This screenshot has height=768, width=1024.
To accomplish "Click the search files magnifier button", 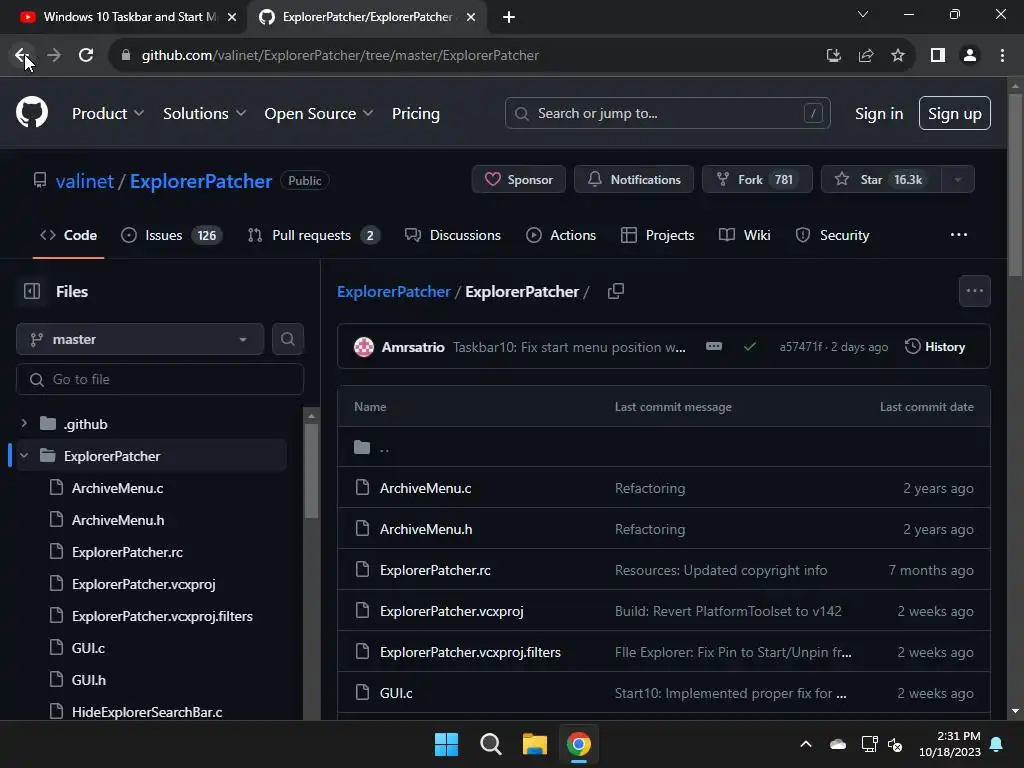I will pyautogui.click(x=287, y=339).
